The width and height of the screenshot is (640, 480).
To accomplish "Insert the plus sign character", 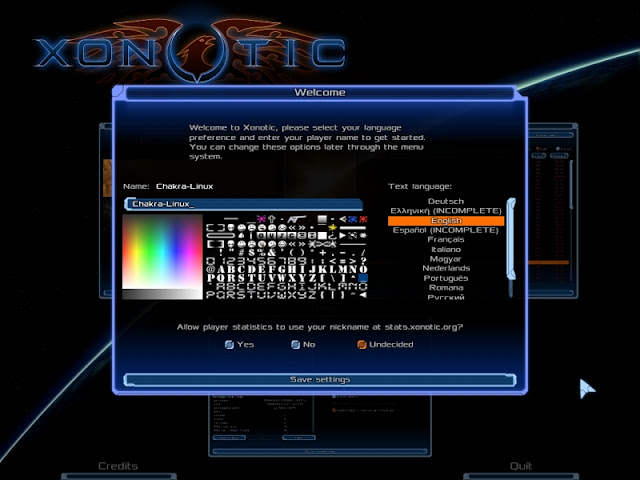I will coord(323,253).
